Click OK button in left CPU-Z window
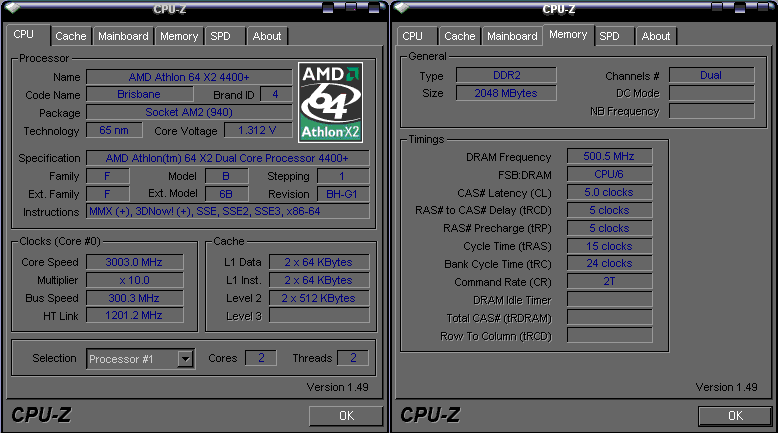 click(x=346, y=416)
